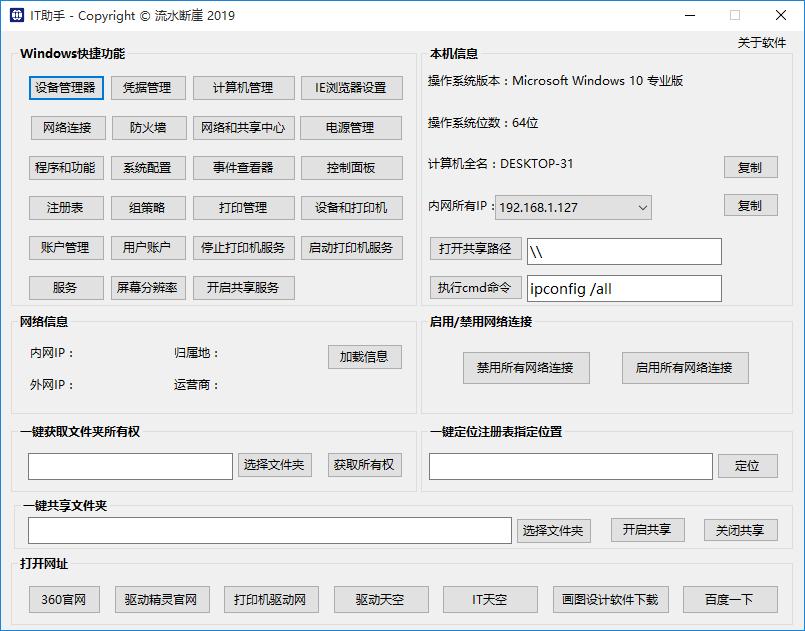This screenshot has height=631, width=805.
Task: Copy the selected 内网 IP address
Action: tap(751, 205)
